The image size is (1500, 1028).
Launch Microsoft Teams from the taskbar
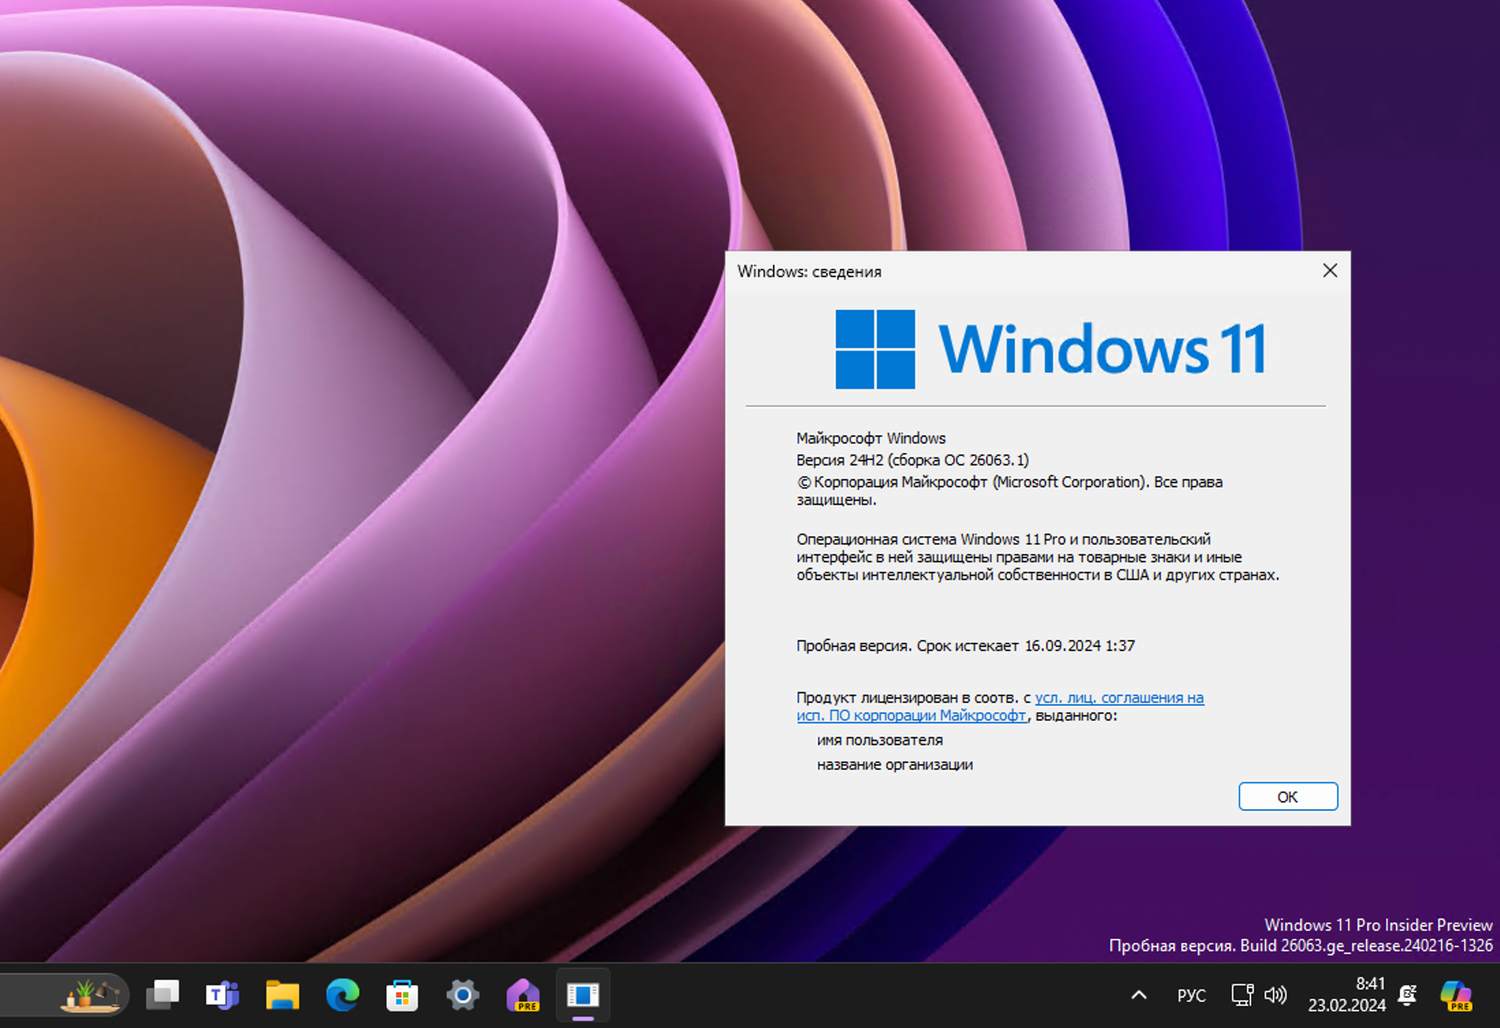(222, 995)
